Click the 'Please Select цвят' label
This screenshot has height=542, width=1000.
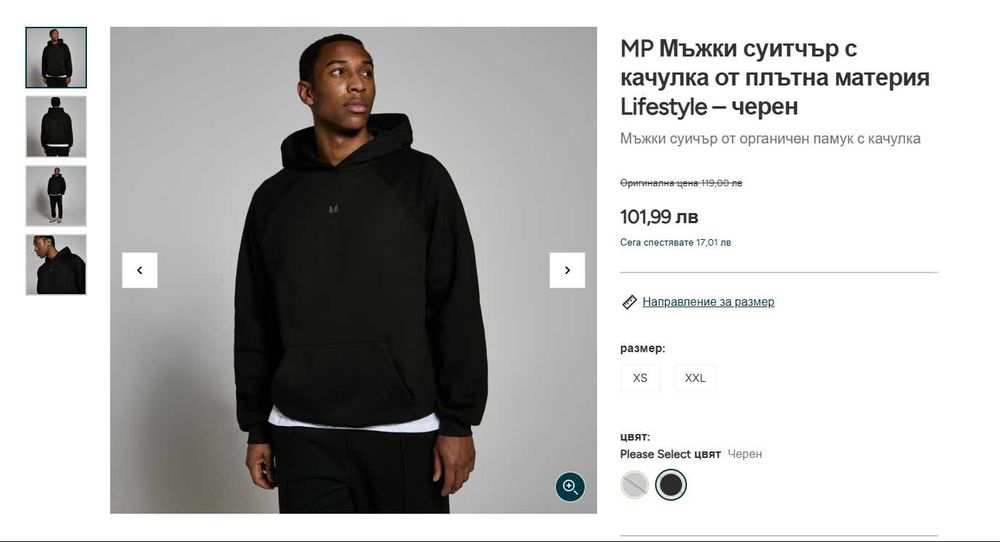tap(670, 454)
